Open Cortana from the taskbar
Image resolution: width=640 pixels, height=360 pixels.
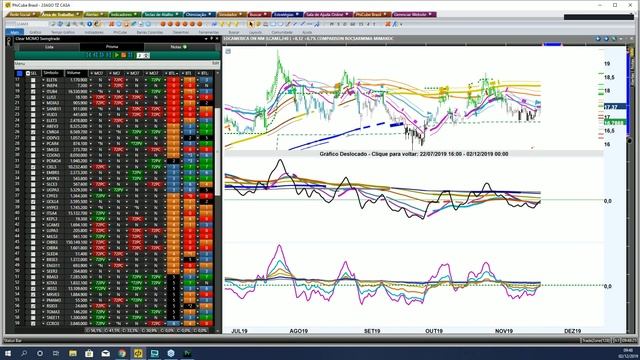[40, 353]
